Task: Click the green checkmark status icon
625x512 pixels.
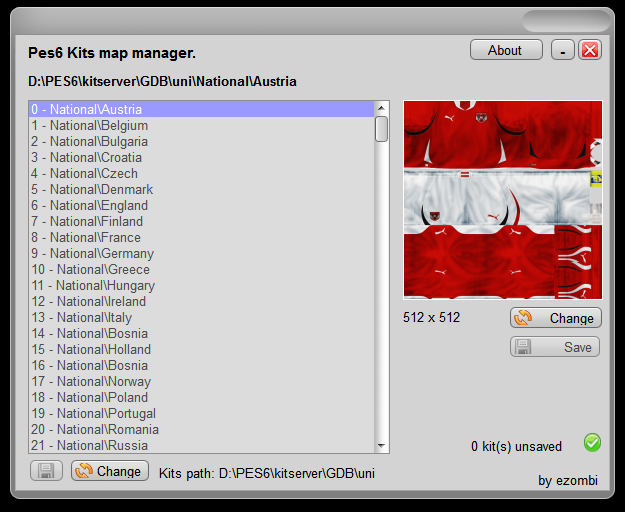Action: pos(592,443)
